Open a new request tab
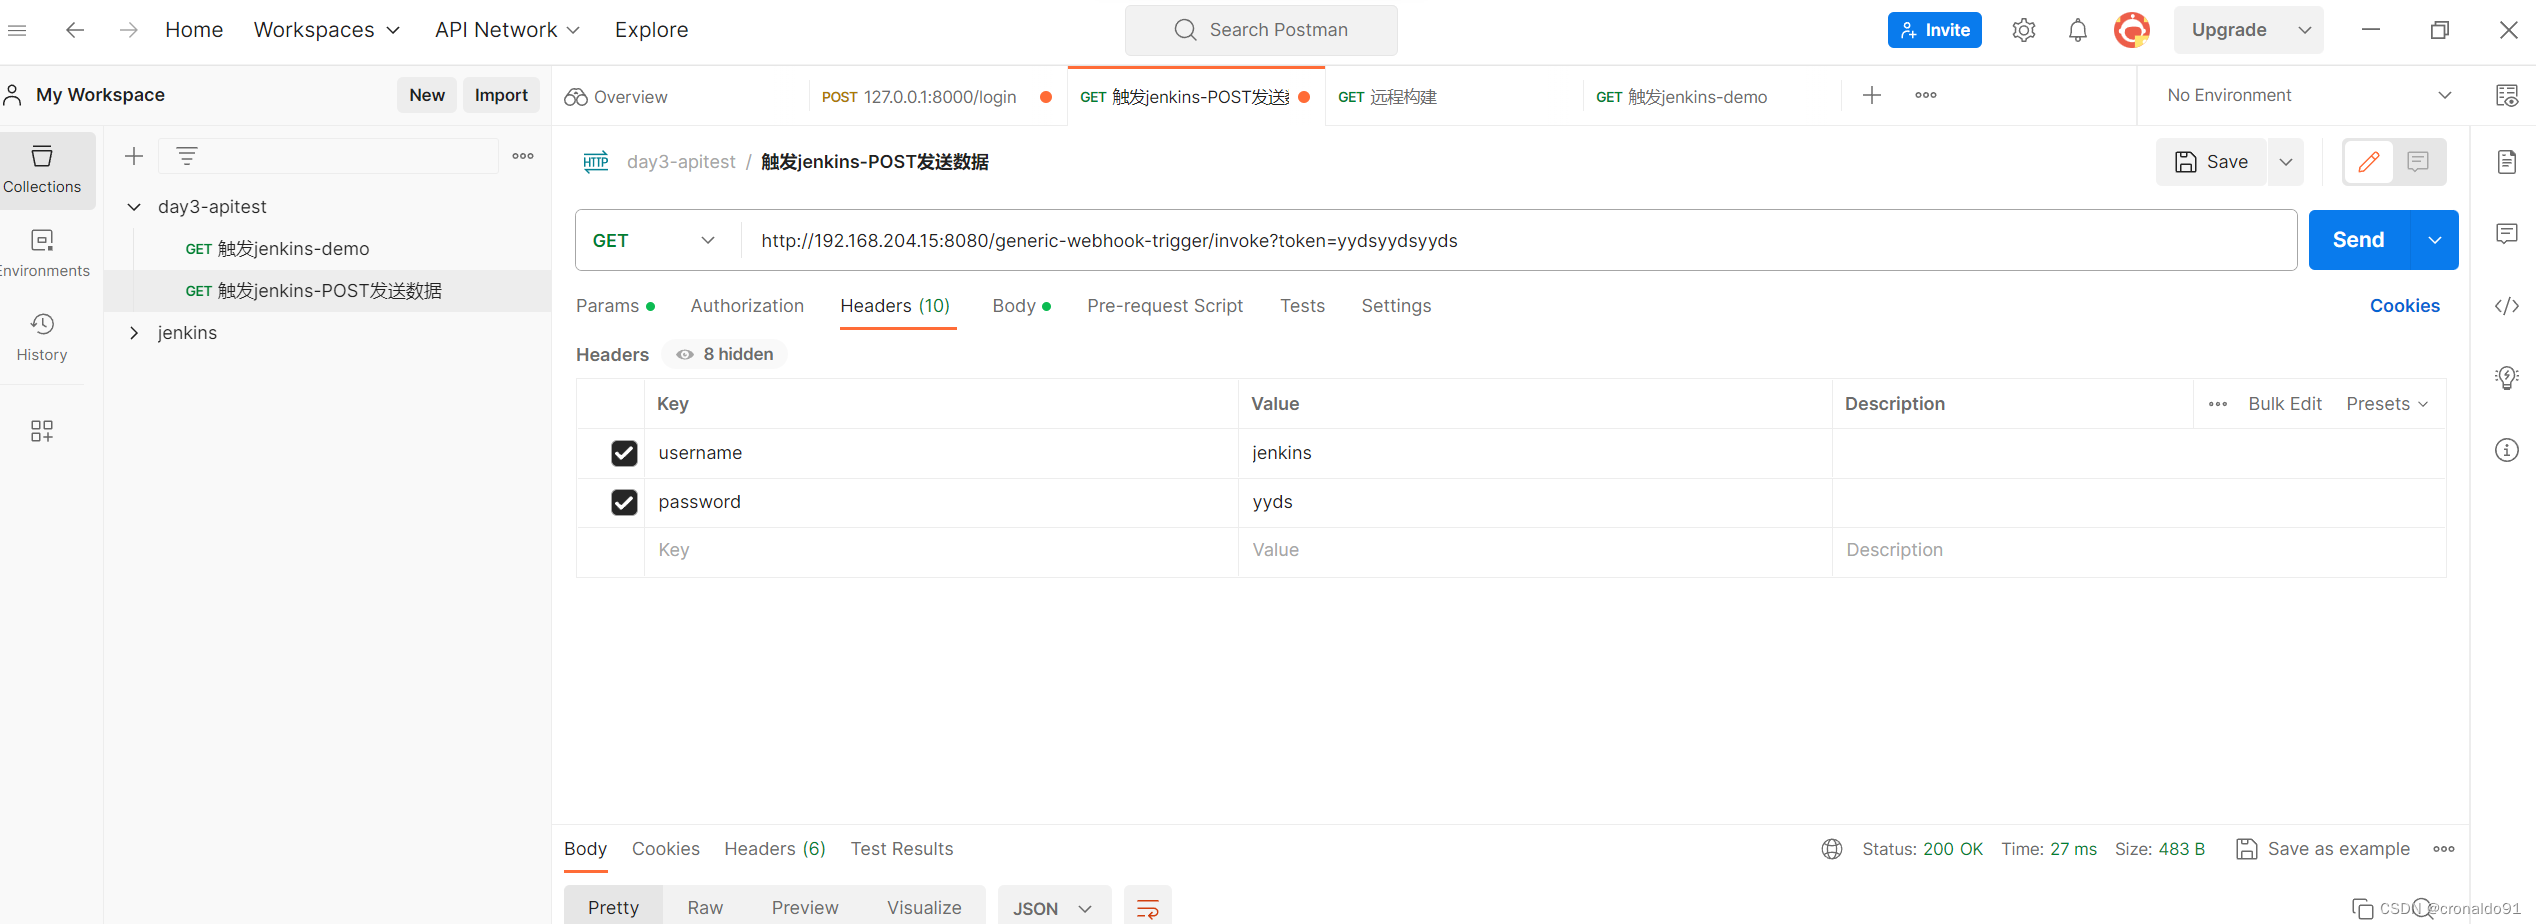The image size is (2536, 924). 1872,95
